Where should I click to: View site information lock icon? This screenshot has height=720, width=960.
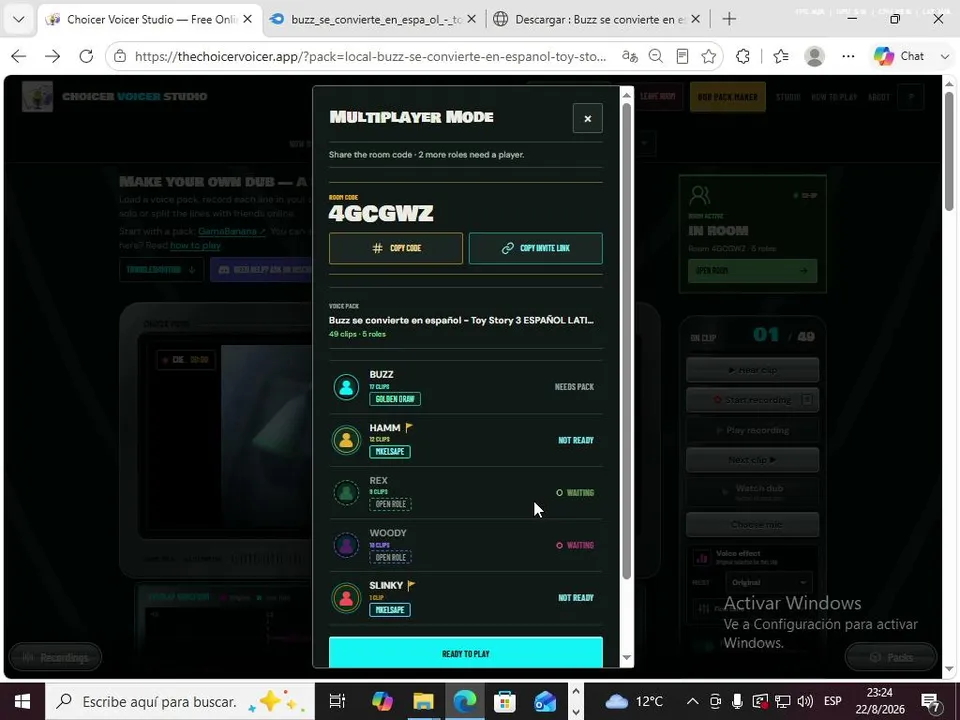[121, 56]
